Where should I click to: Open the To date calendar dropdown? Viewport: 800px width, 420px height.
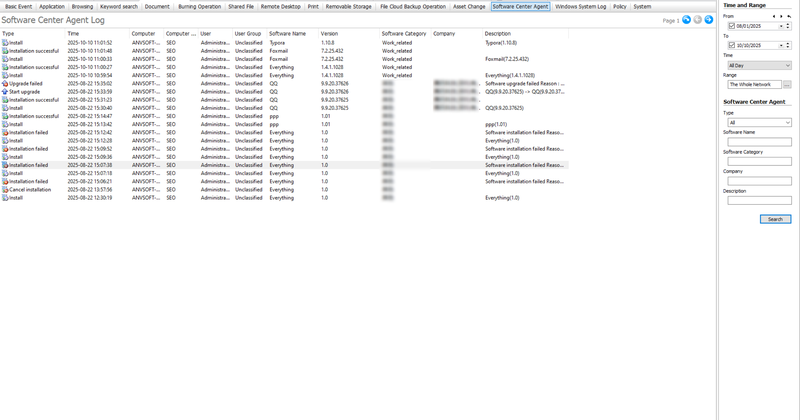pyautogui.click(x=781, y=45)
